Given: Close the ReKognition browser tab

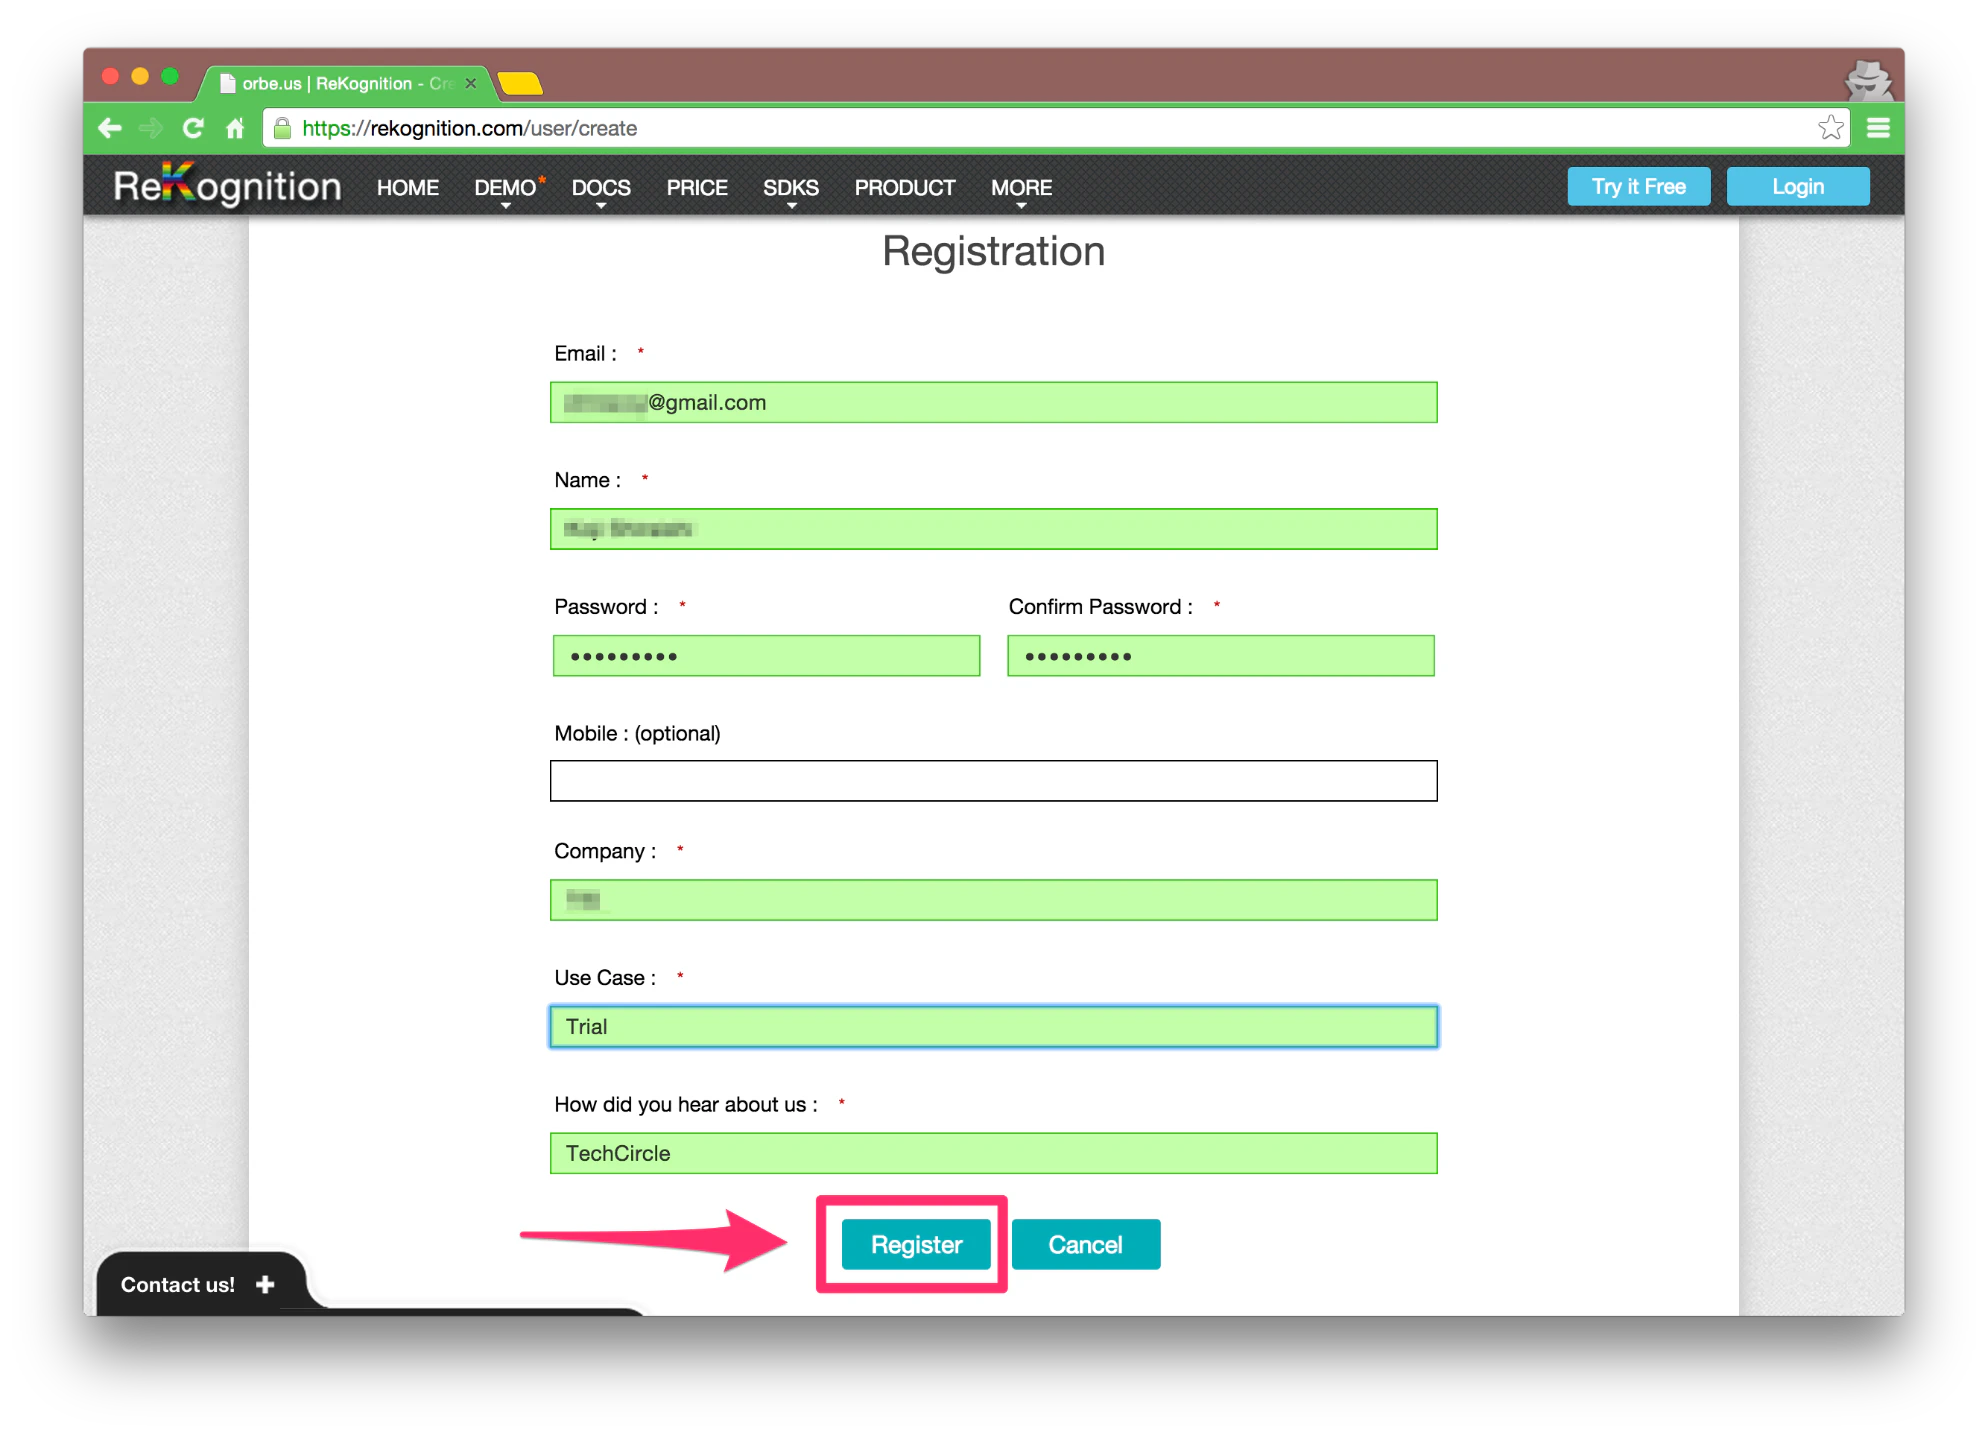Looking at the screenshot, I should coord(471,83).
